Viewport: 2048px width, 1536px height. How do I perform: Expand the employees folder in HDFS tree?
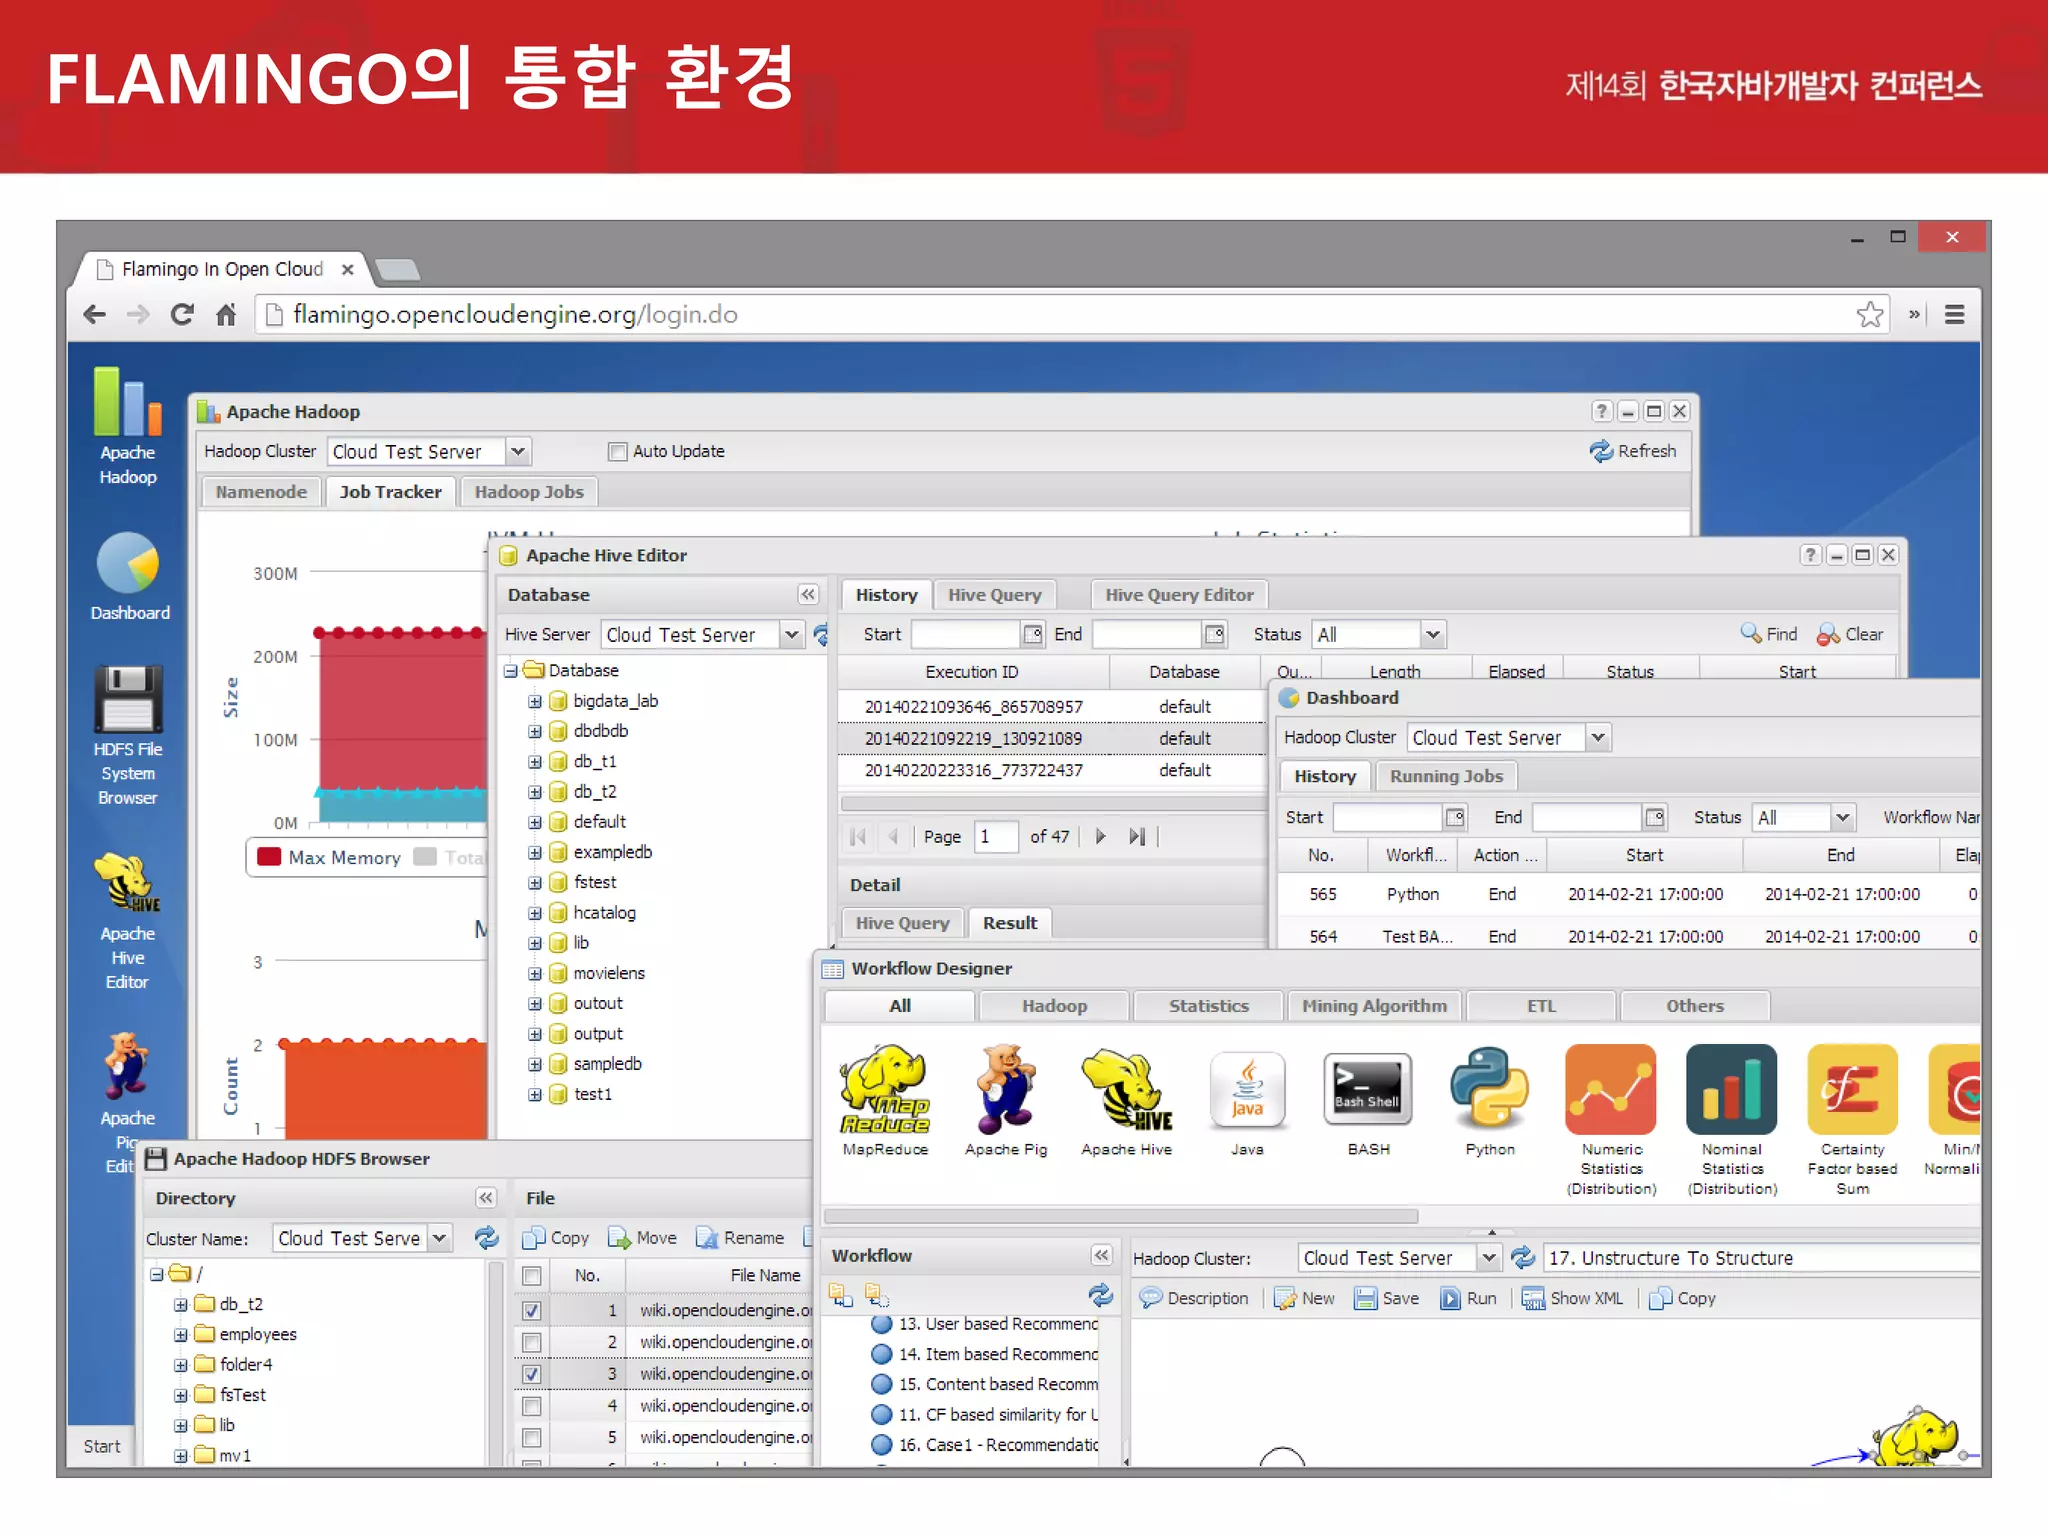click(x=181, y=1335)
